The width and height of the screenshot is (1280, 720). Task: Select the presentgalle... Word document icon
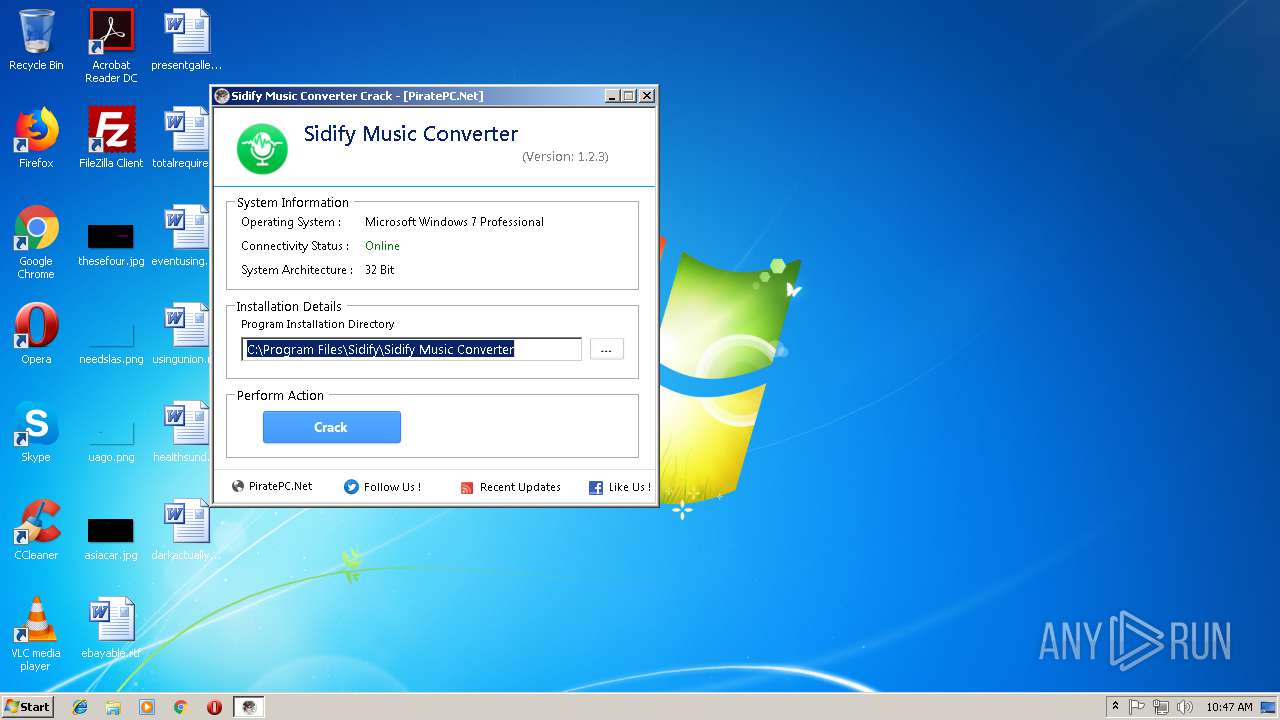[187, 41]
